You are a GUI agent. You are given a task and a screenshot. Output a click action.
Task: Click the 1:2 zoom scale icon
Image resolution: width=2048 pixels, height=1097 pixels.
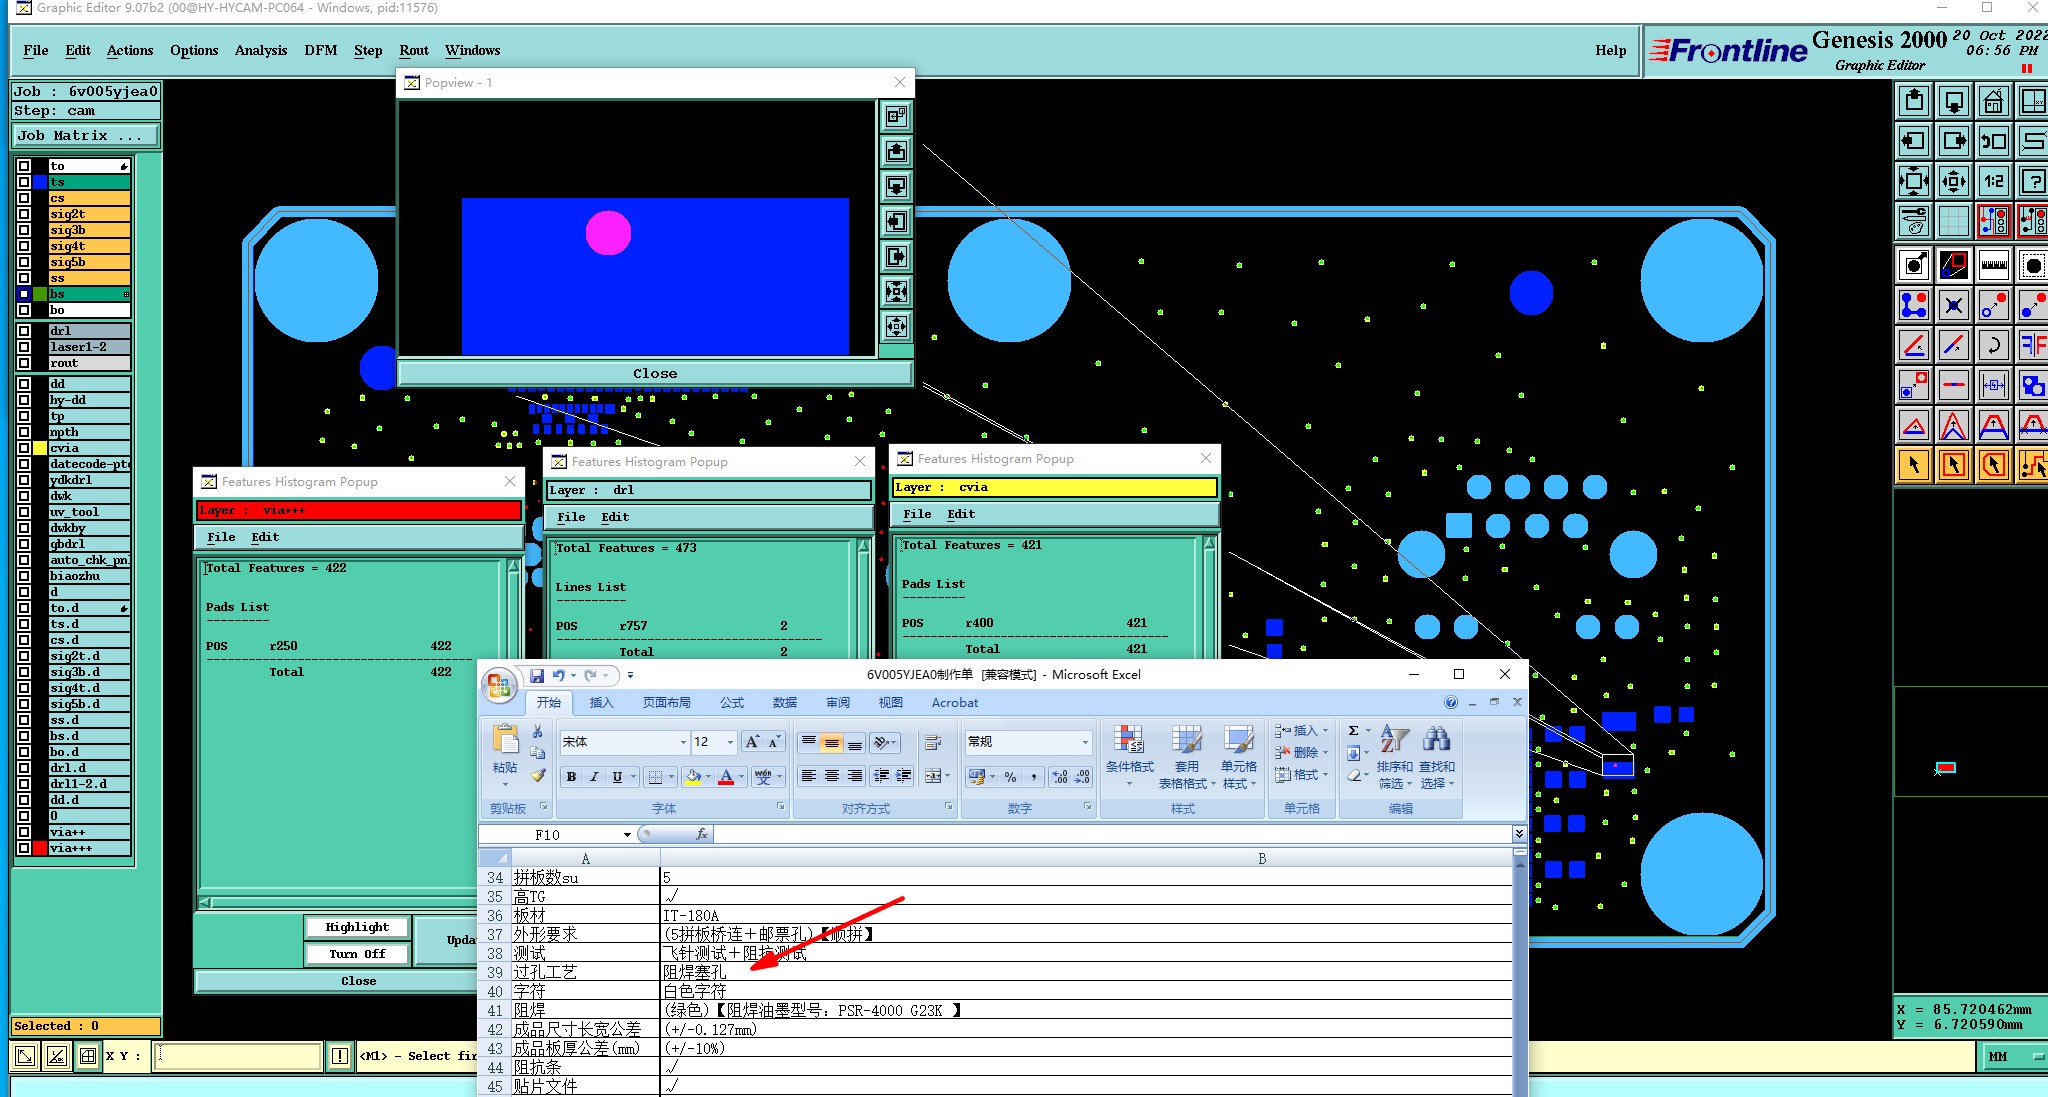(1993, 181)
